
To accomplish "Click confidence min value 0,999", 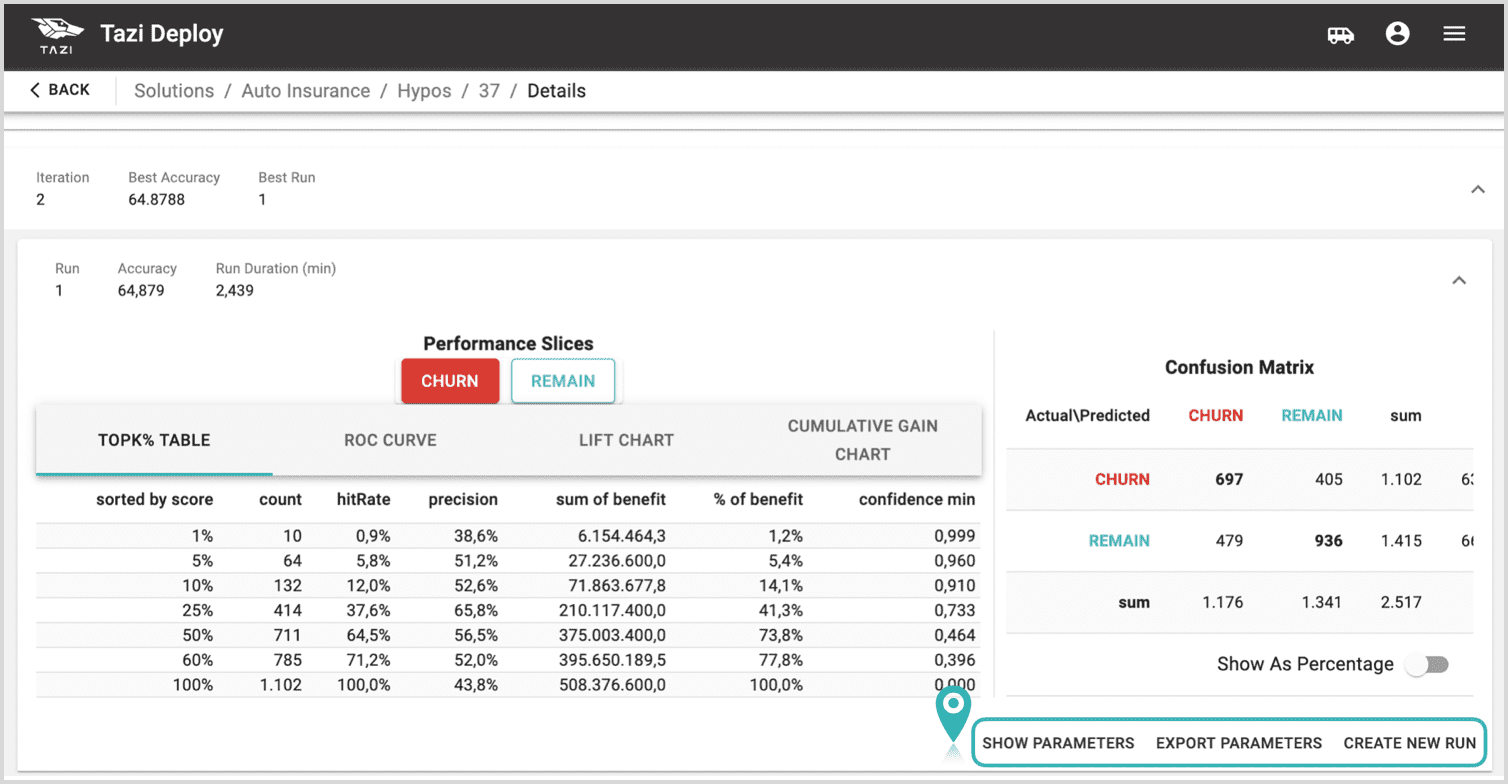I will coord(954,536).
